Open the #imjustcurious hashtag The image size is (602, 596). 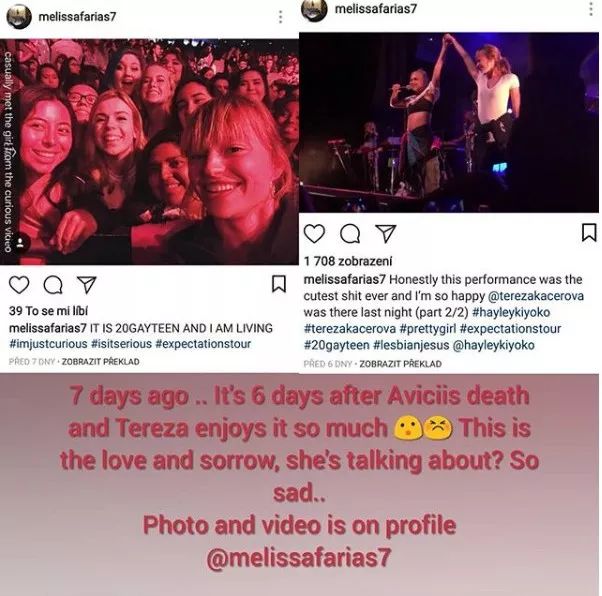tap(48, 344)
